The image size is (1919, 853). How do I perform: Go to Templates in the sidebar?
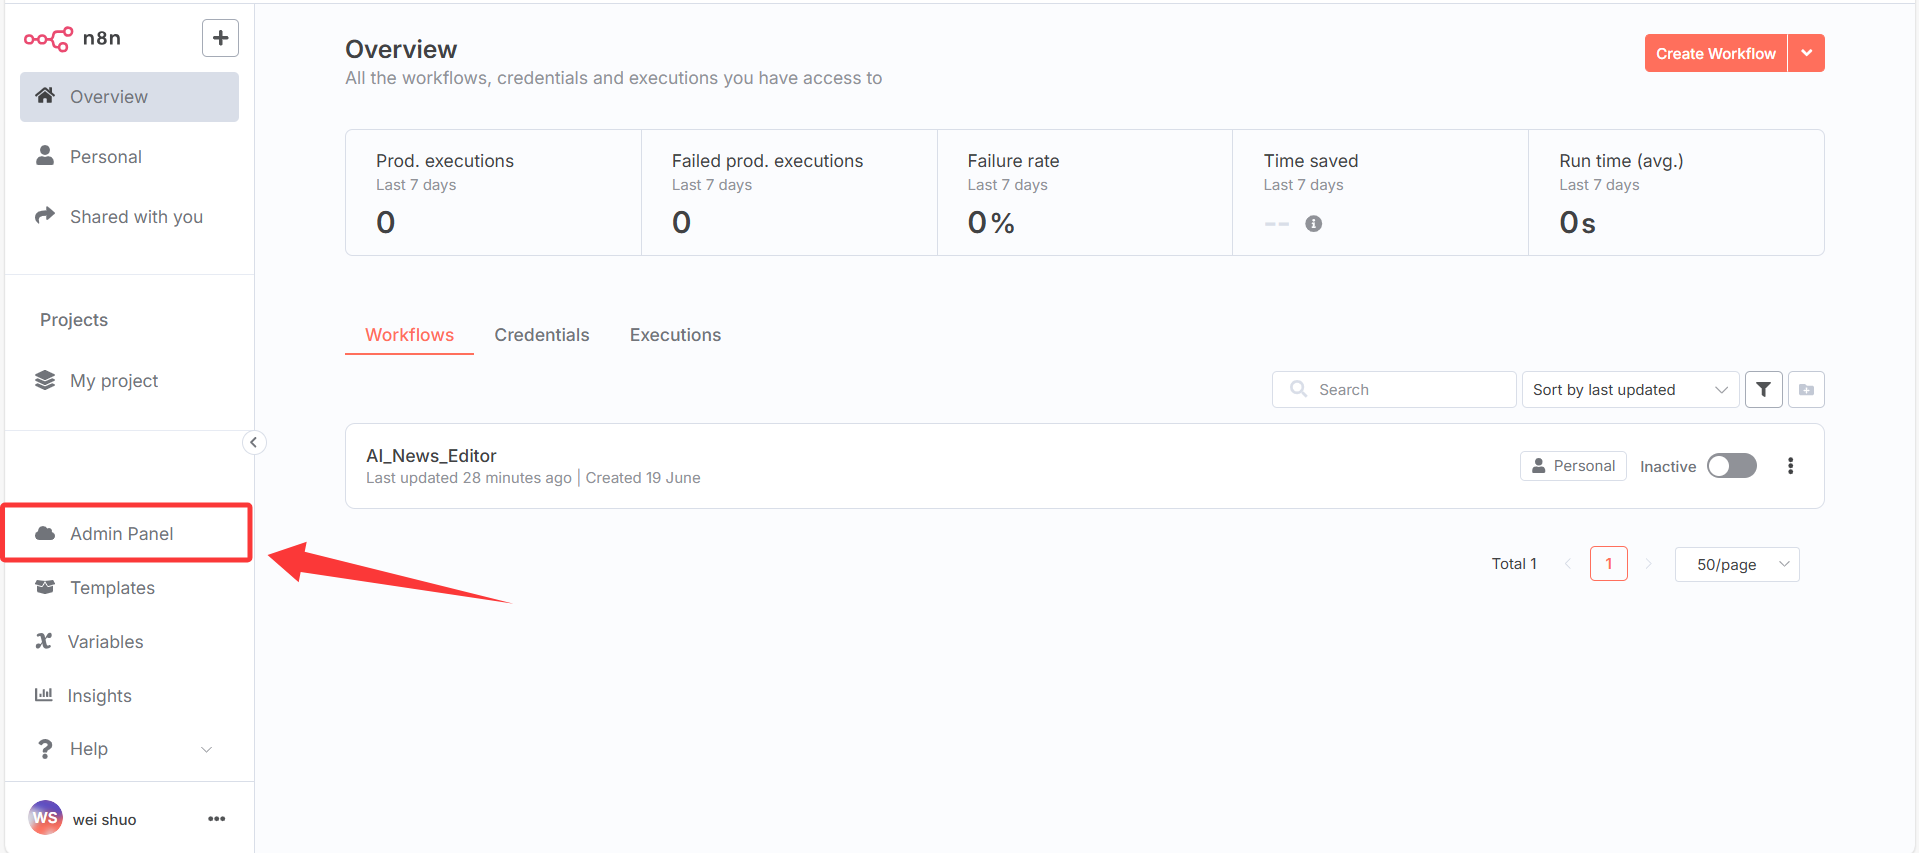click(x=112, y=588)
